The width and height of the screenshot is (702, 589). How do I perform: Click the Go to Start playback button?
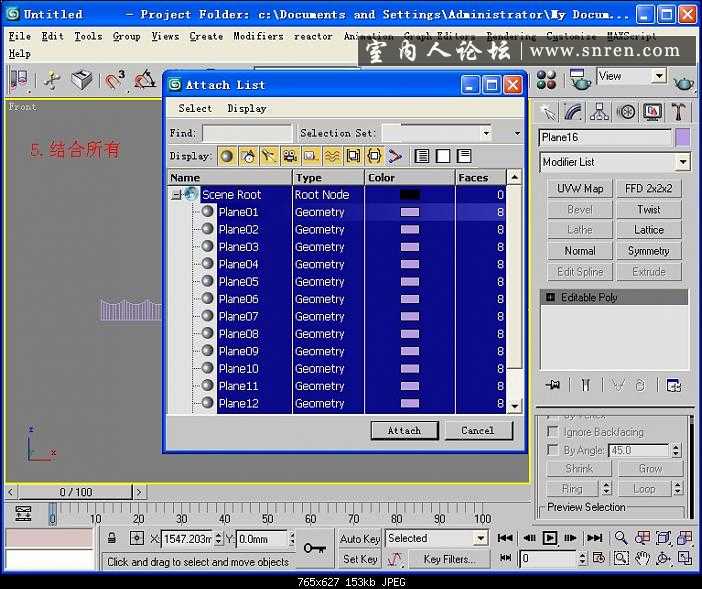pyautogui.click(x=505, y=538)
